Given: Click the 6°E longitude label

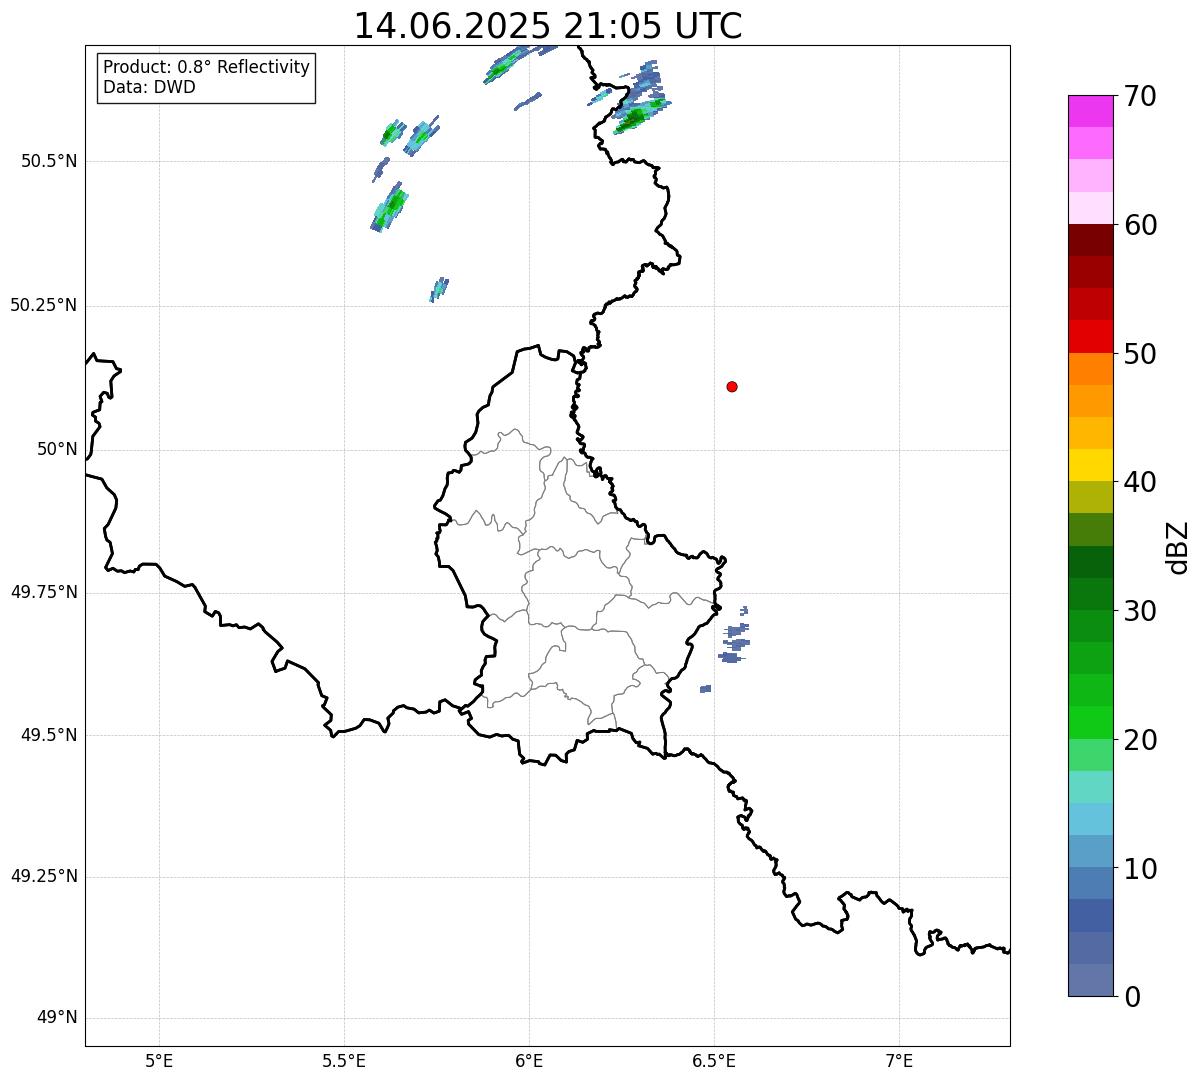Looking at the screenshot, I should point(529,1060).
